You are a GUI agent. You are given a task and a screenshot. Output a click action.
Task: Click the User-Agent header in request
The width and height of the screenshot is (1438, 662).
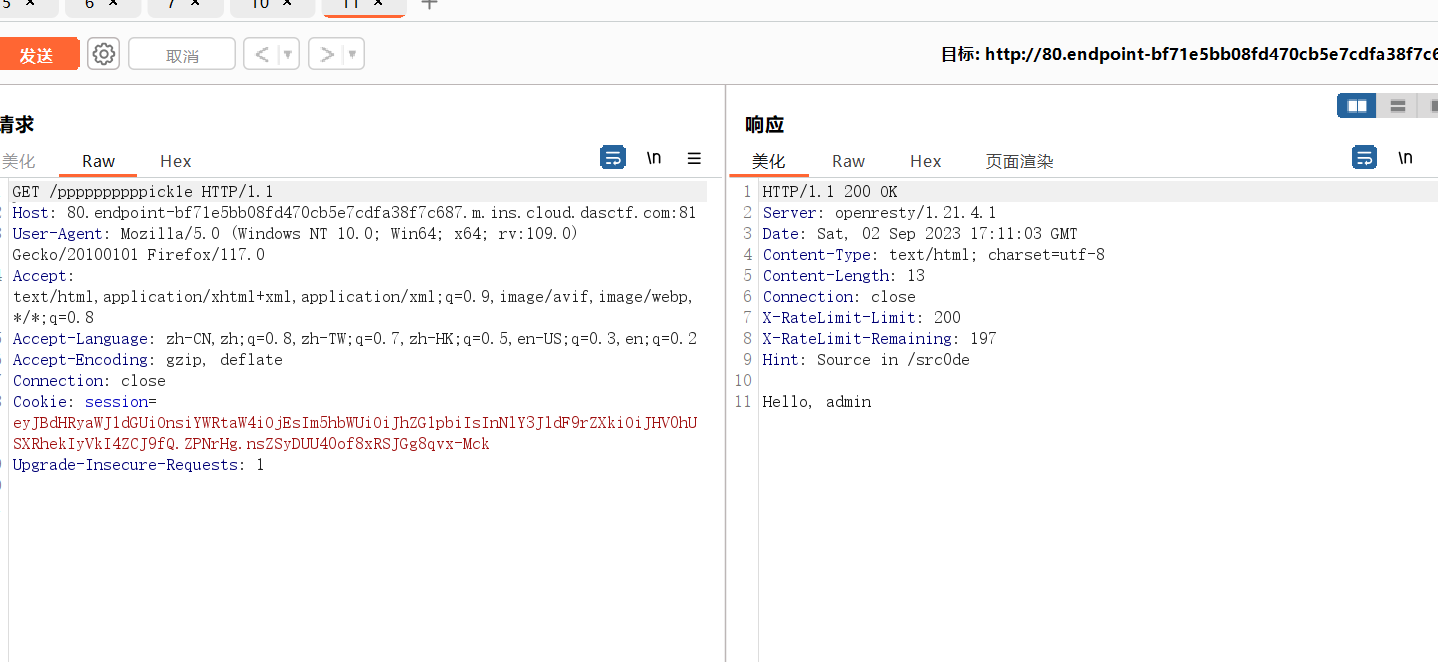pyautogui.click(x=295, y=244)
